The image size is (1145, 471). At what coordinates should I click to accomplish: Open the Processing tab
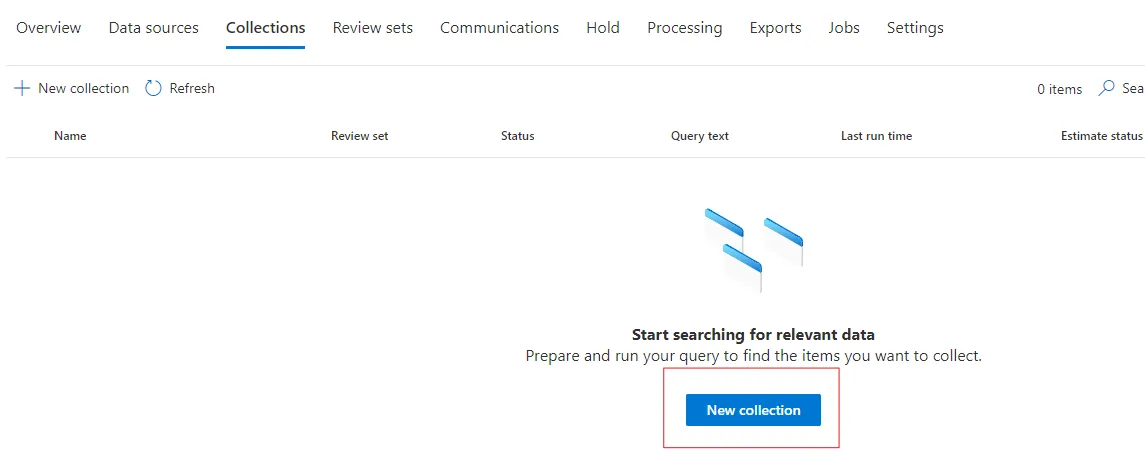tap(684, 28)
